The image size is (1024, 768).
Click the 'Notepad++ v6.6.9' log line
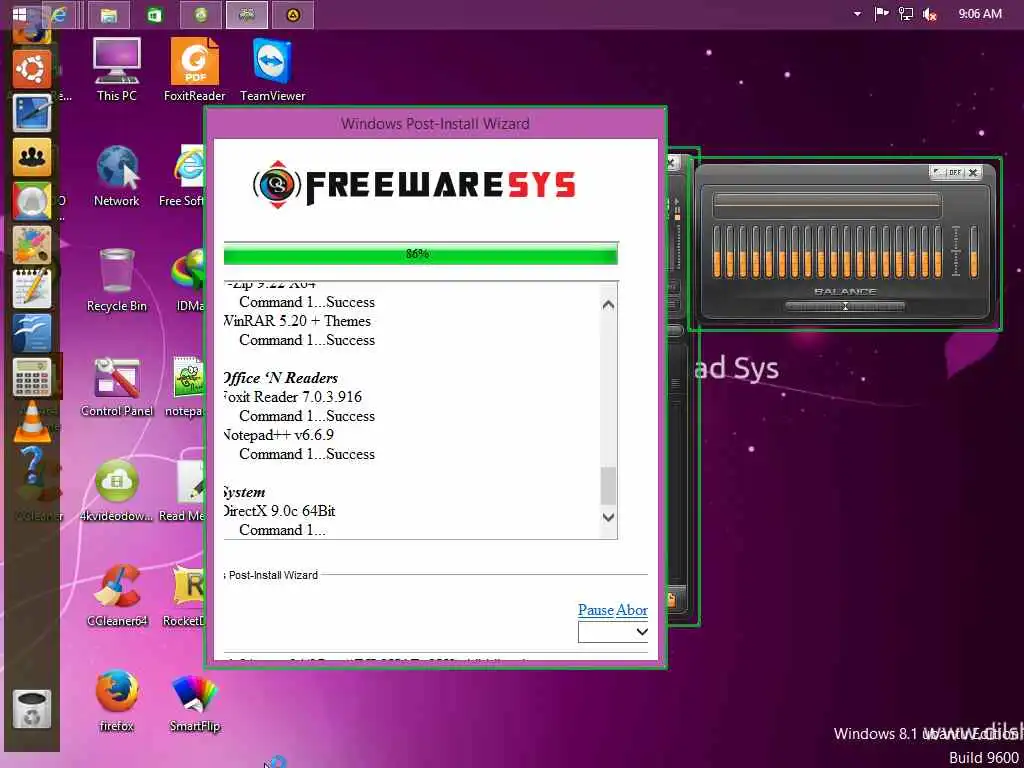pyautogui.click(x=279, y=435)
